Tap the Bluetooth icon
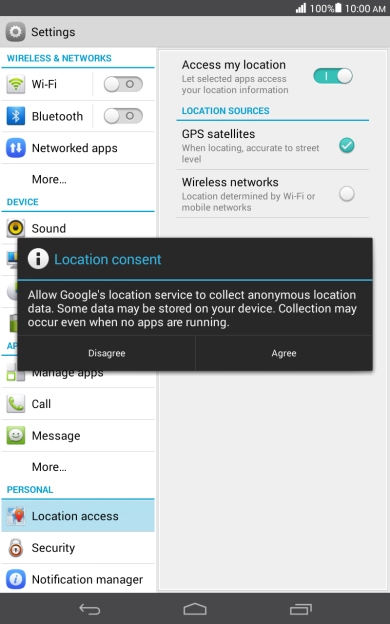390x624 pixels. pos(16,116)
